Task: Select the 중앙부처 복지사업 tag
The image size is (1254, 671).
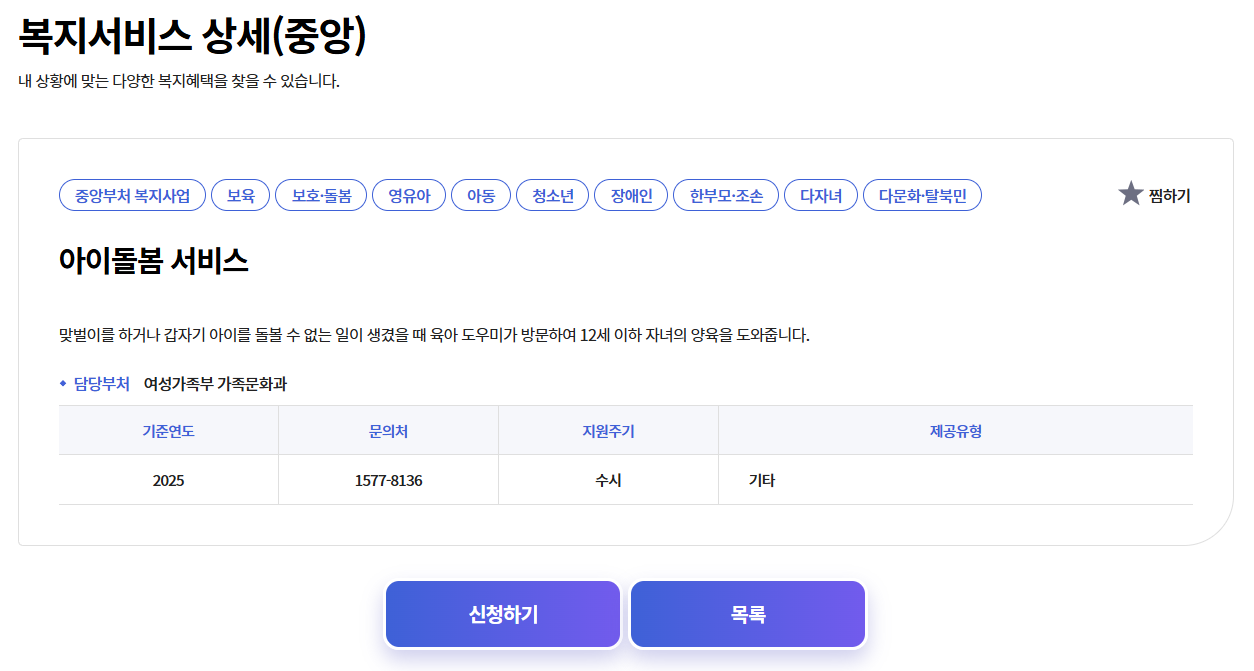Action: [132, 196]
